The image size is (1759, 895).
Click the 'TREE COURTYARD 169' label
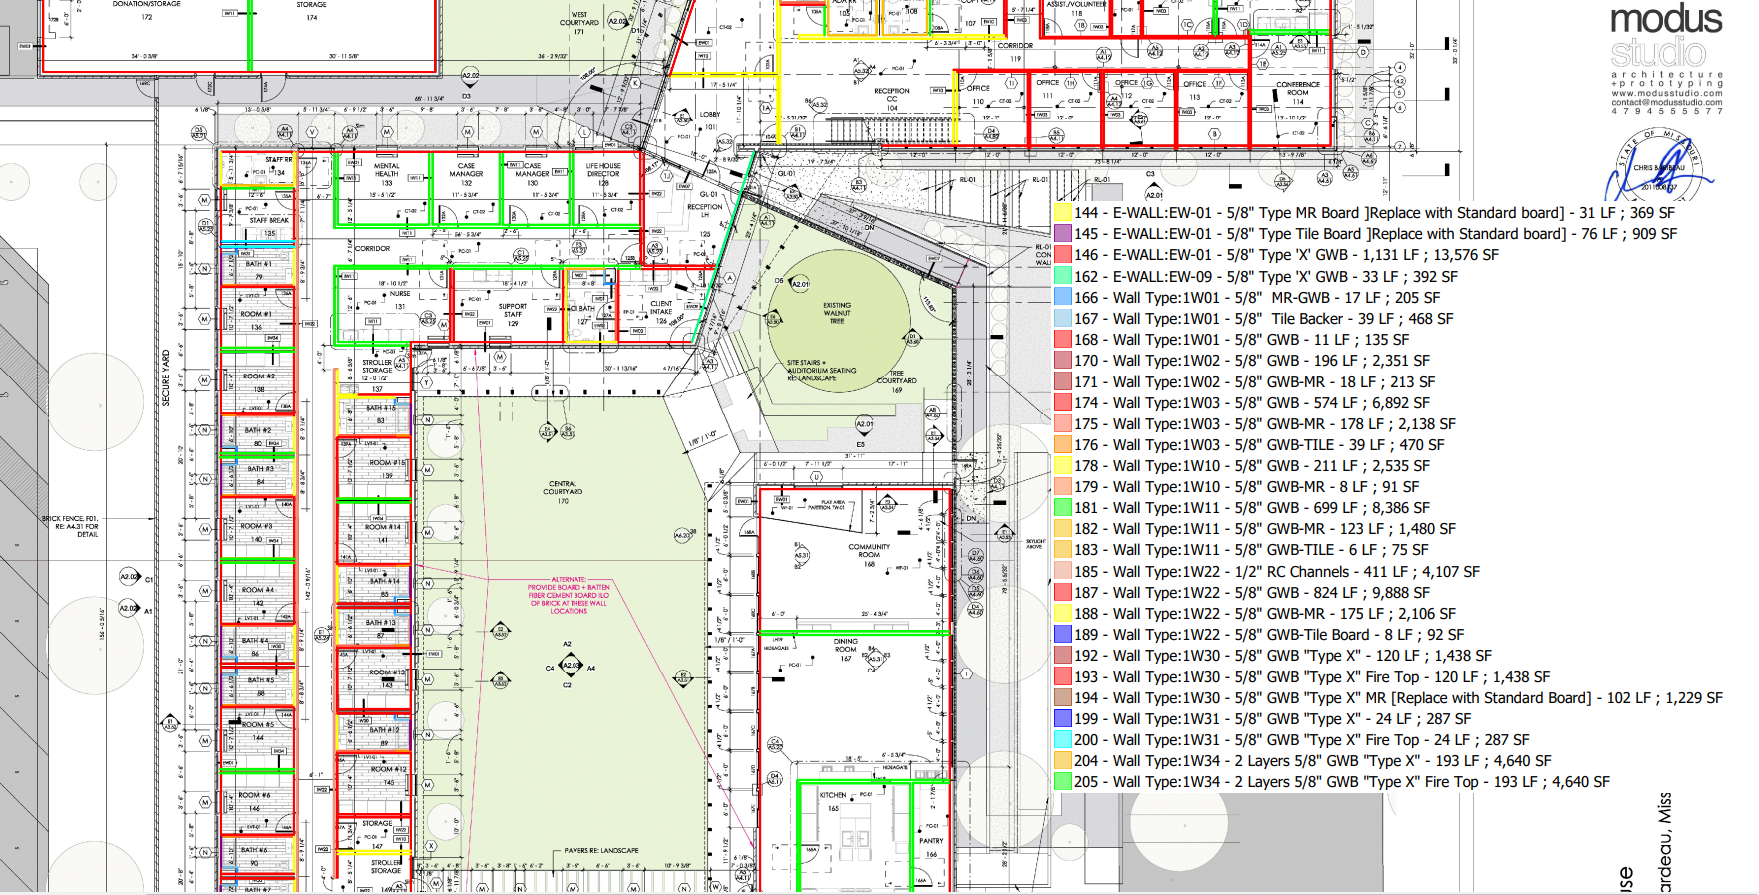pos(896,381)
